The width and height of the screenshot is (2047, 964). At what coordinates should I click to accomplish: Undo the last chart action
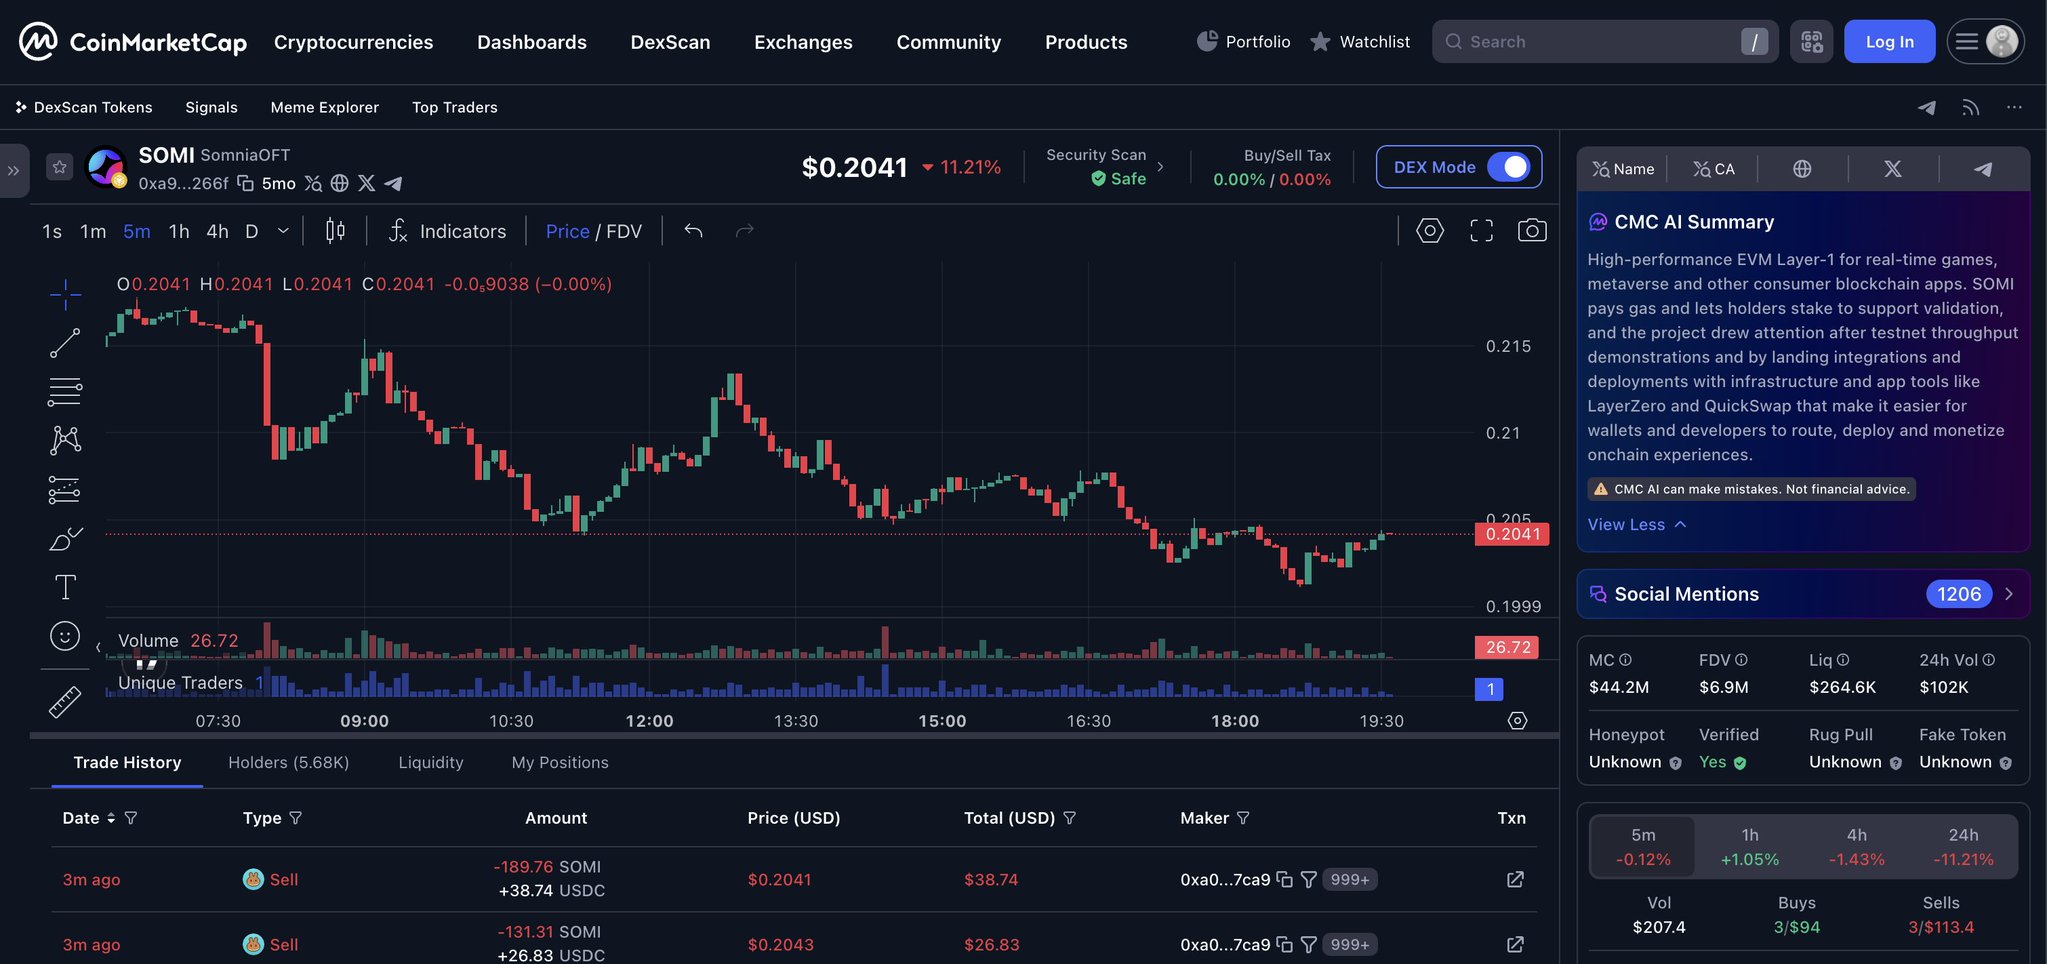pos(693,231)
